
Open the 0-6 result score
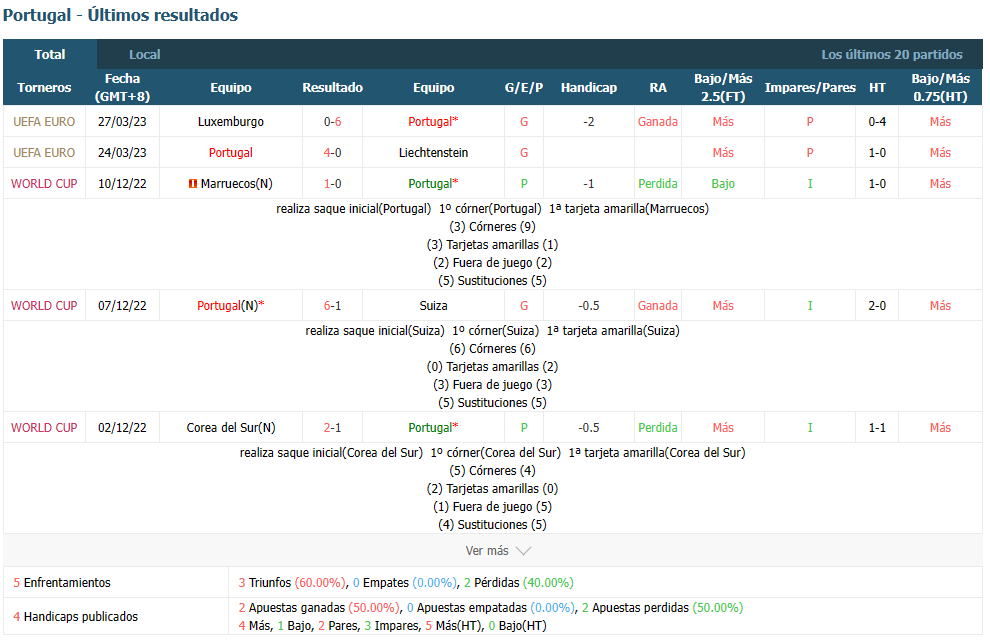(x=333, y=122)
